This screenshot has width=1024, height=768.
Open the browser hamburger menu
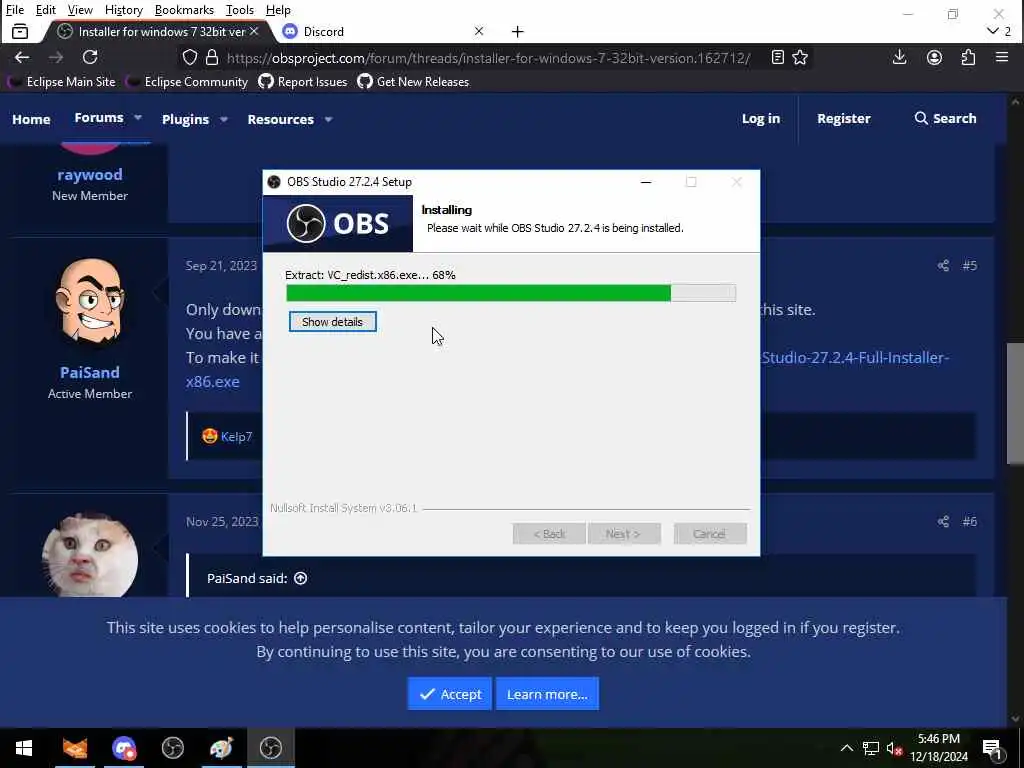tap(1002, 57)
